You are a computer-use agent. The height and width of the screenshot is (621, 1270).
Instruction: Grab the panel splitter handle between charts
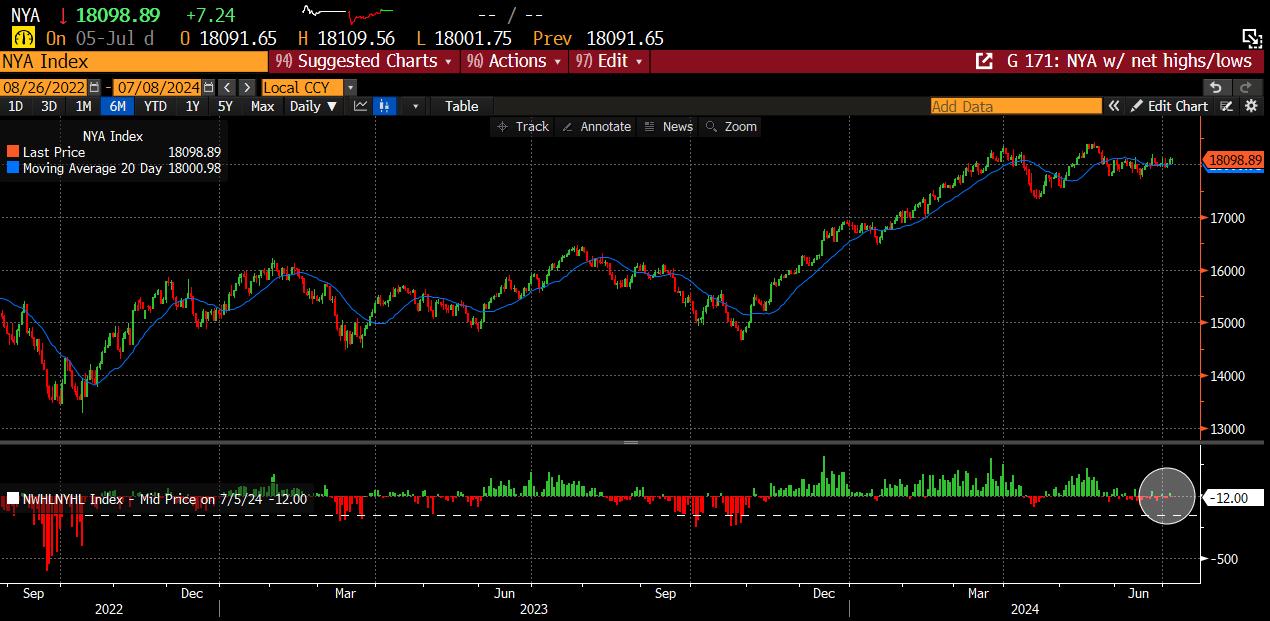631,442
